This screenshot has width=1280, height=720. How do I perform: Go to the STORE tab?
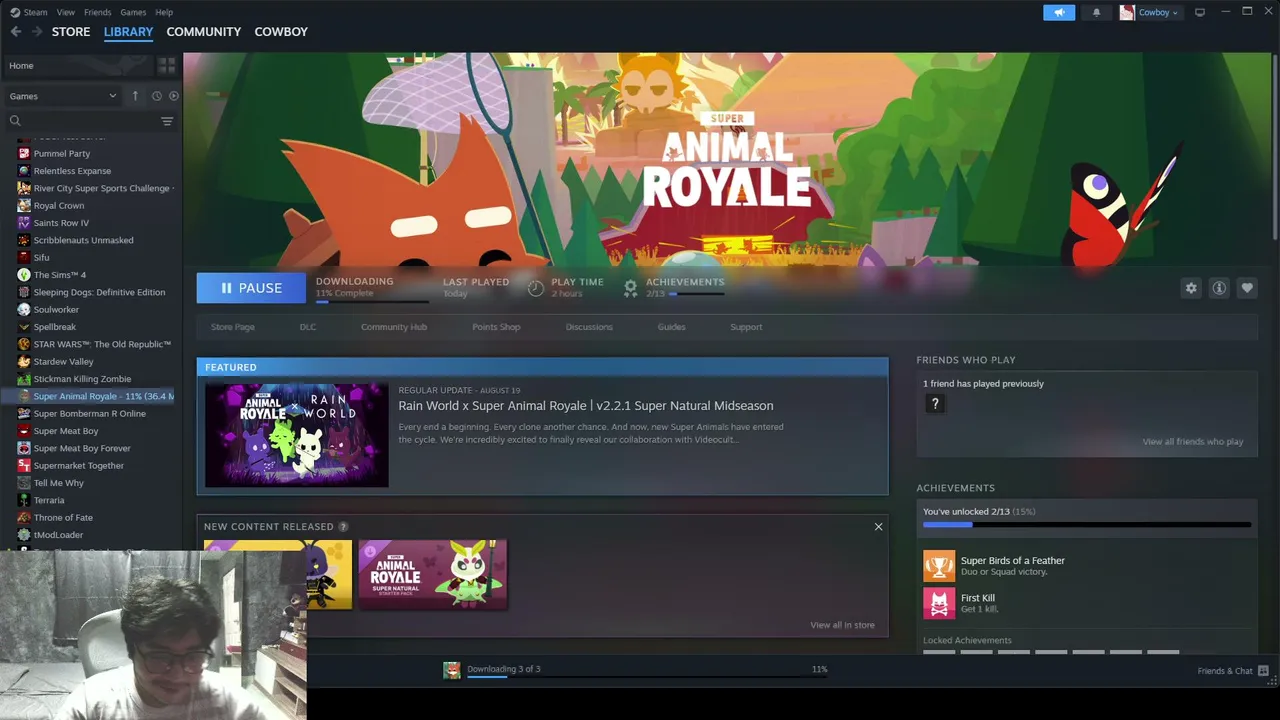[71, 32]
